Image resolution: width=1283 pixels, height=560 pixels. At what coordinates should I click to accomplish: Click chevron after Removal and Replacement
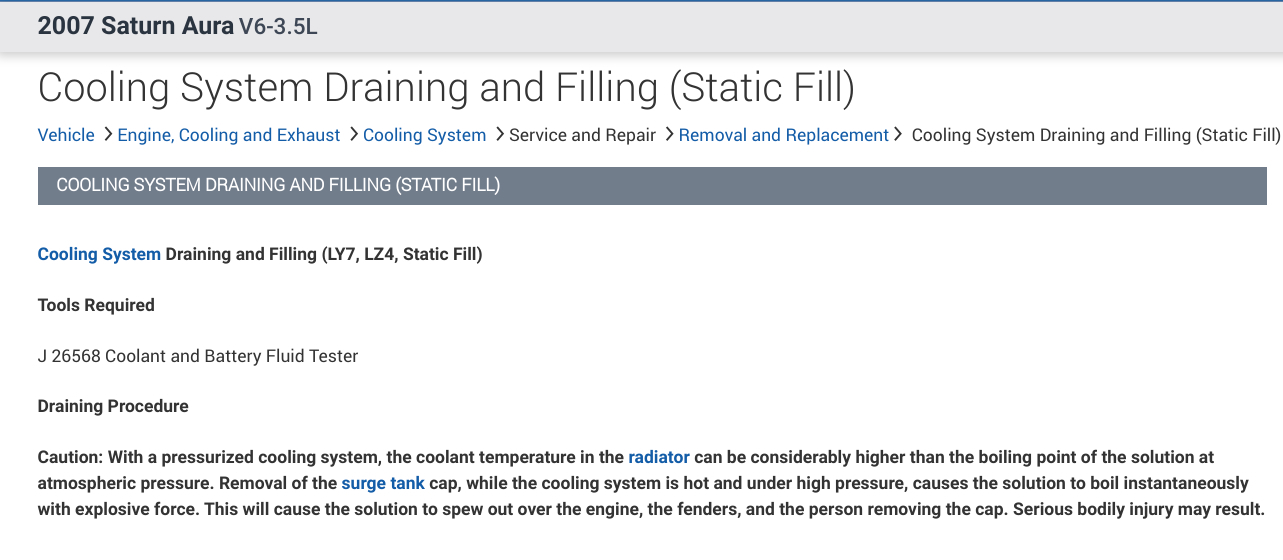click(x=898, y=134)
